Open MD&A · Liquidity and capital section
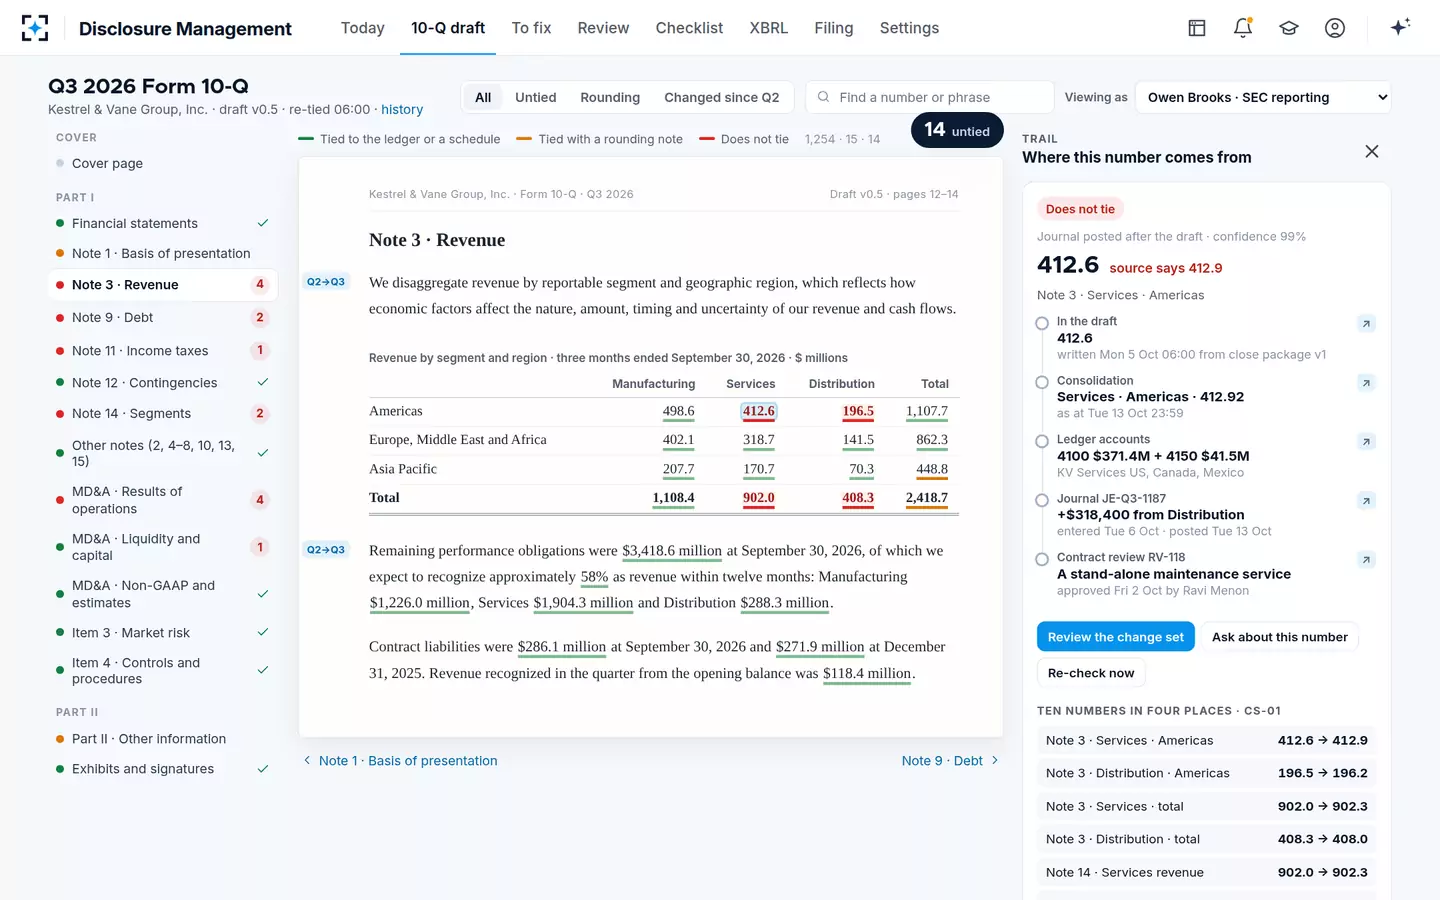This screenshot has width=1440, height=900. pyautogui.click(x=162, y=547)
